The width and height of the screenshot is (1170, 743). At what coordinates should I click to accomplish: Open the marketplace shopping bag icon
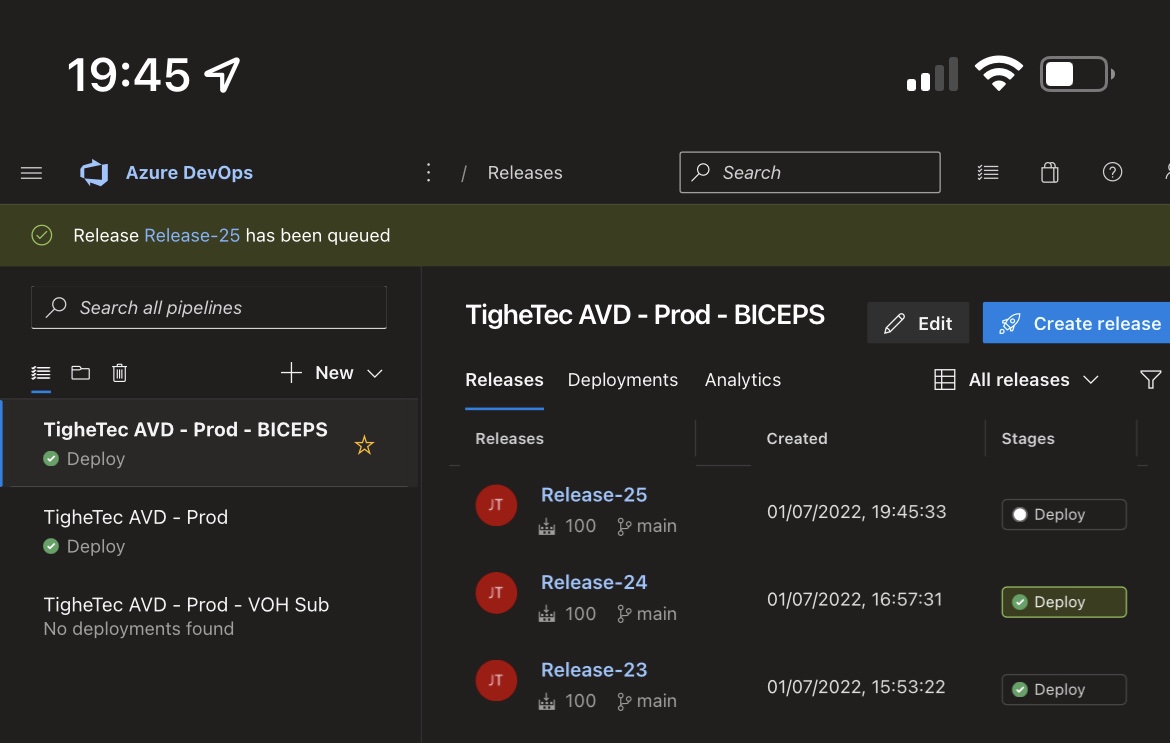tap(1049, 173)
